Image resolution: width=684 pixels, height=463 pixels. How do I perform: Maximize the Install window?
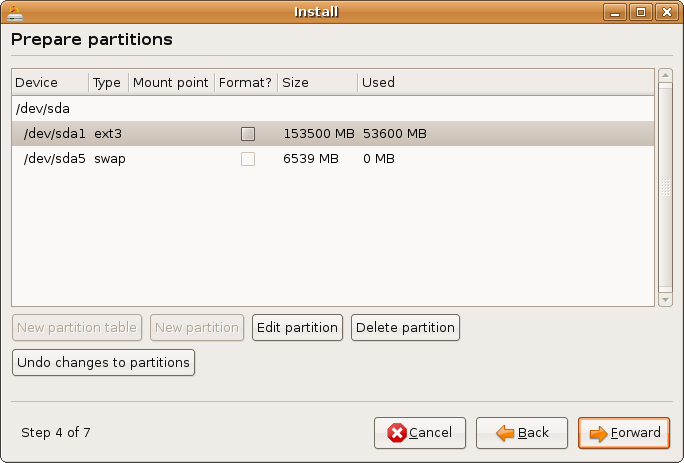[x=641, y=12]
